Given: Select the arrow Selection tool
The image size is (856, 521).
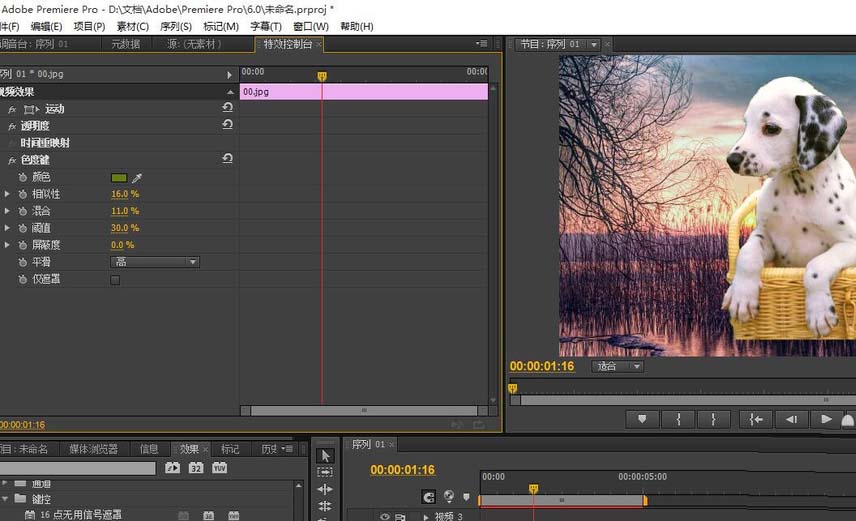Looking at the screenshot, I should coord(325,455).
